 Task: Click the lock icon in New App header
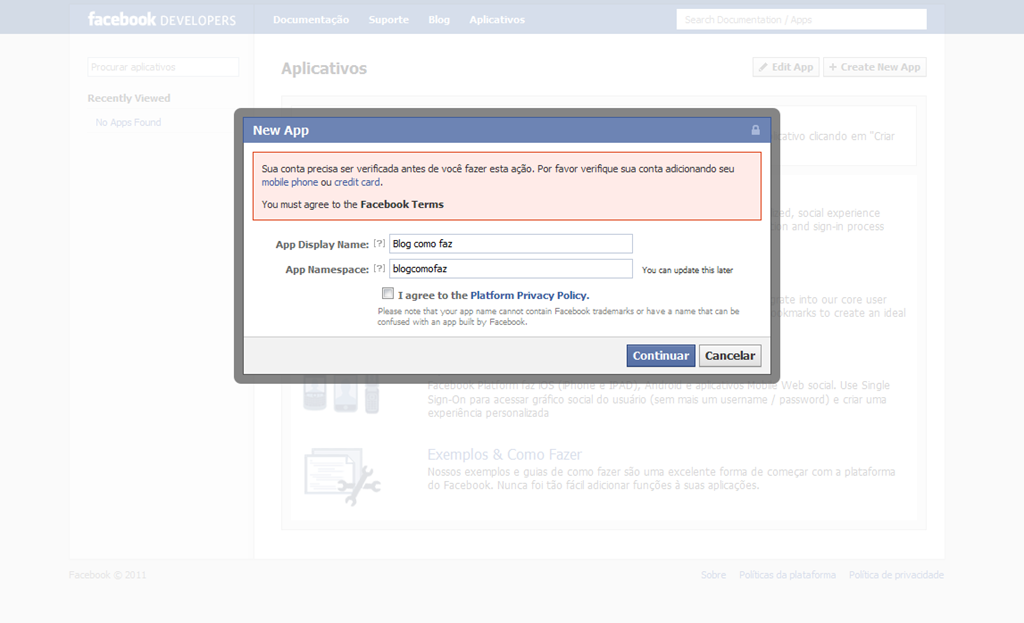coord(756,130)
